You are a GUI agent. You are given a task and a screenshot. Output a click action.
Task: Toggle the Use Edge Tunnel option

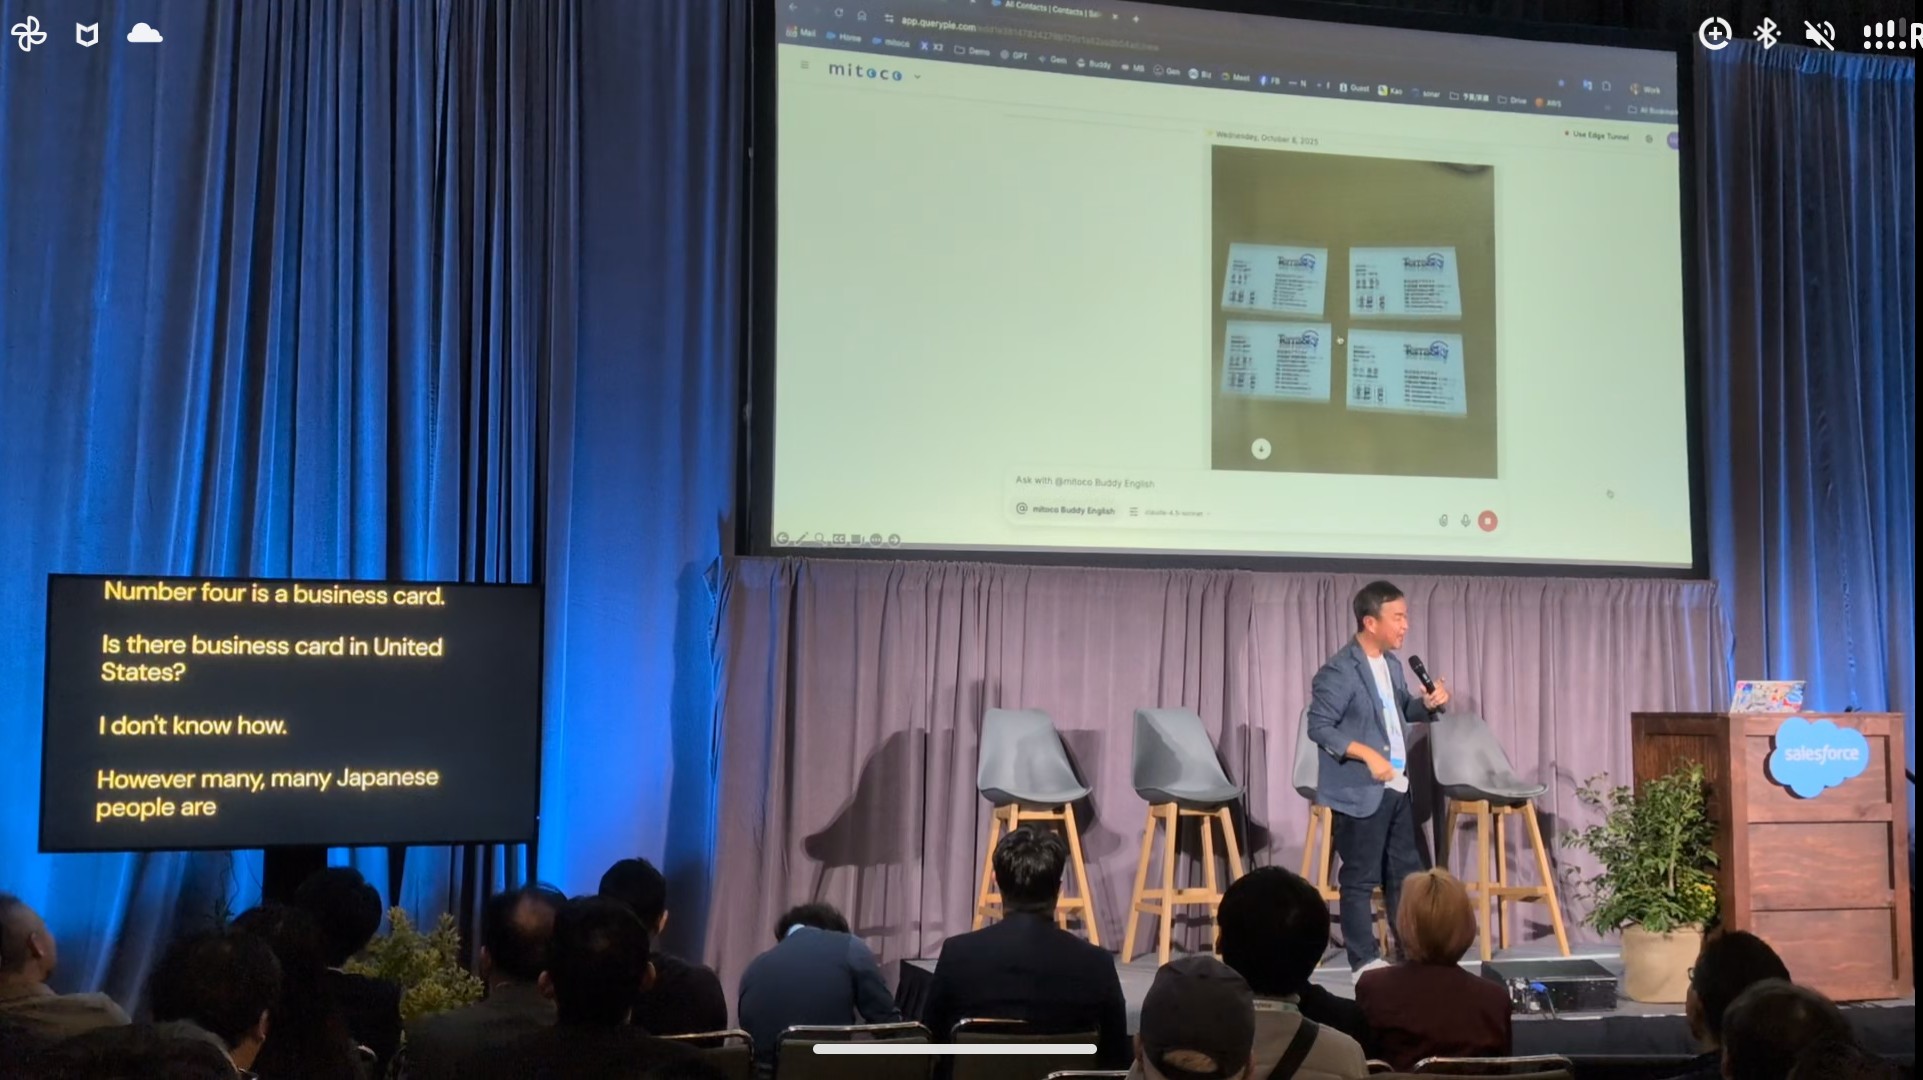[x=1598, y=135]
